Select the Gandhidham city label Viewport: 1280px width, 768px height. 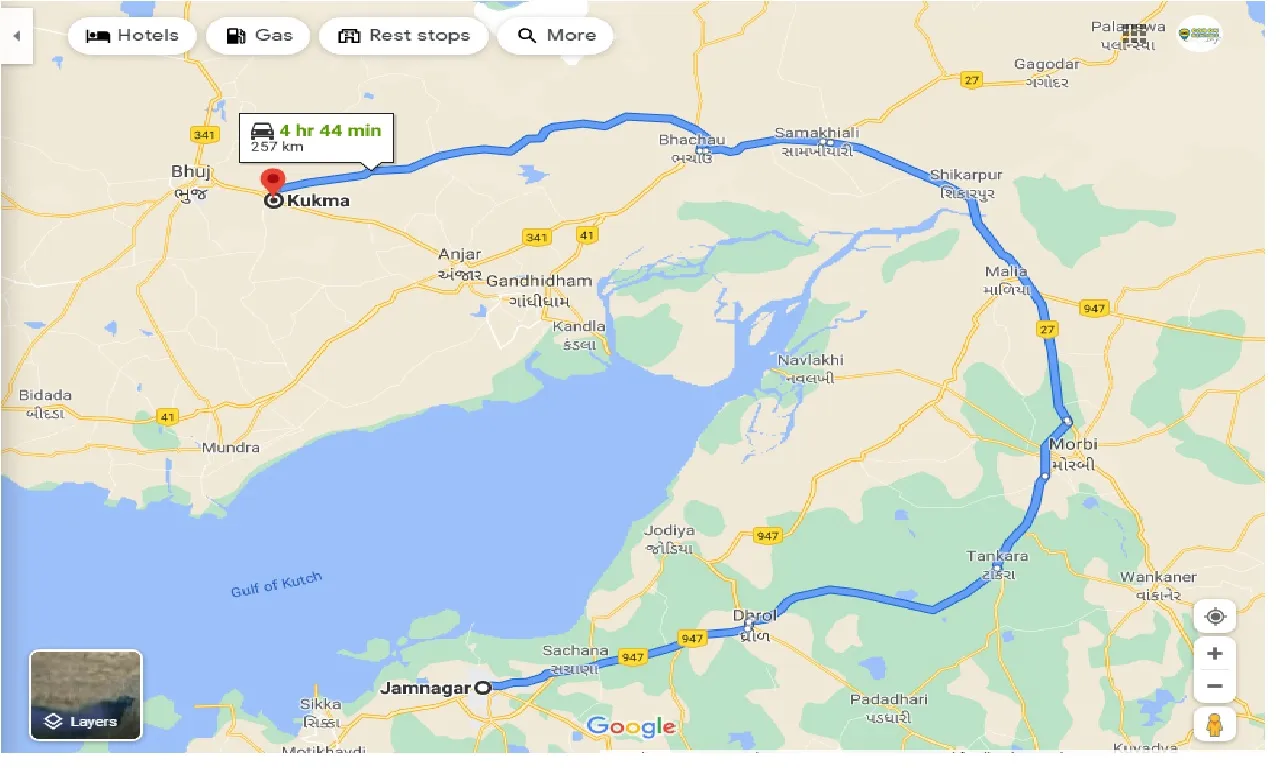pos(539,281)
